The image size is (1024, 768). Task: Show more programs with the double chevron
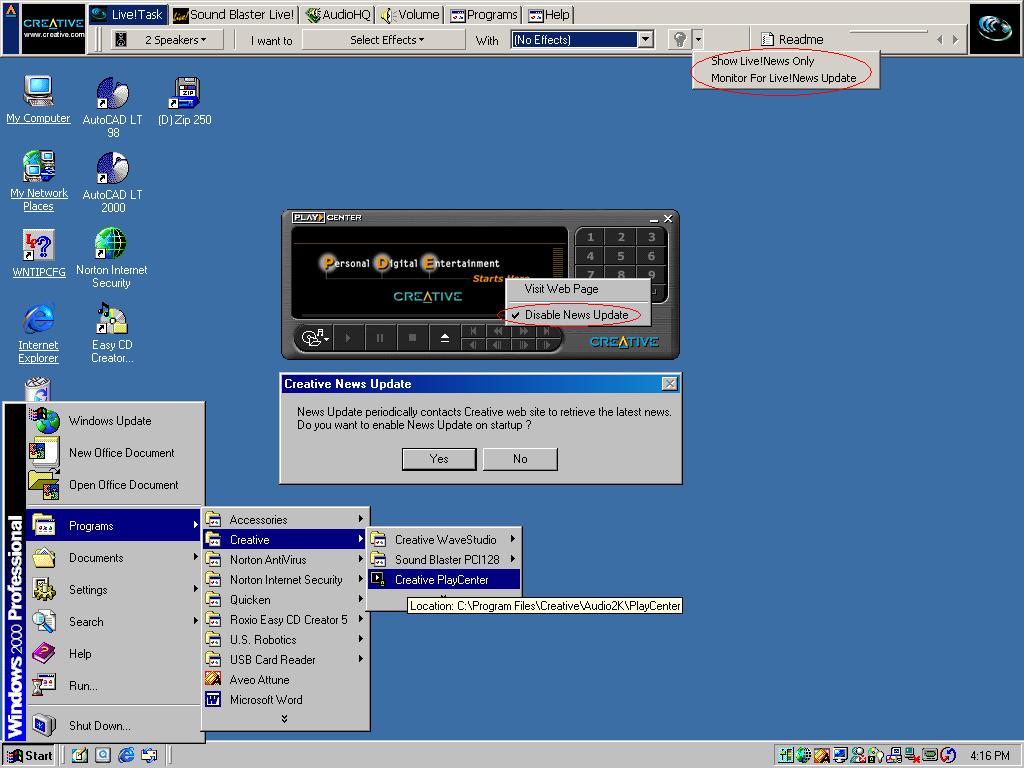click(x=284, y=719)
